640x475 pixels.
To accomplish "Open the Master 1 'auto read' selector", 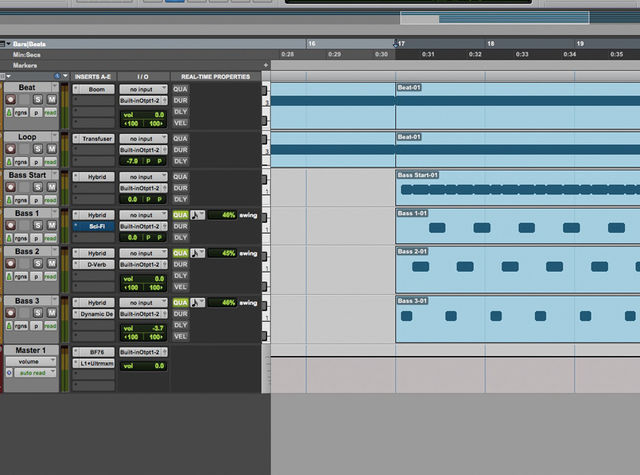I will [35, 373].
